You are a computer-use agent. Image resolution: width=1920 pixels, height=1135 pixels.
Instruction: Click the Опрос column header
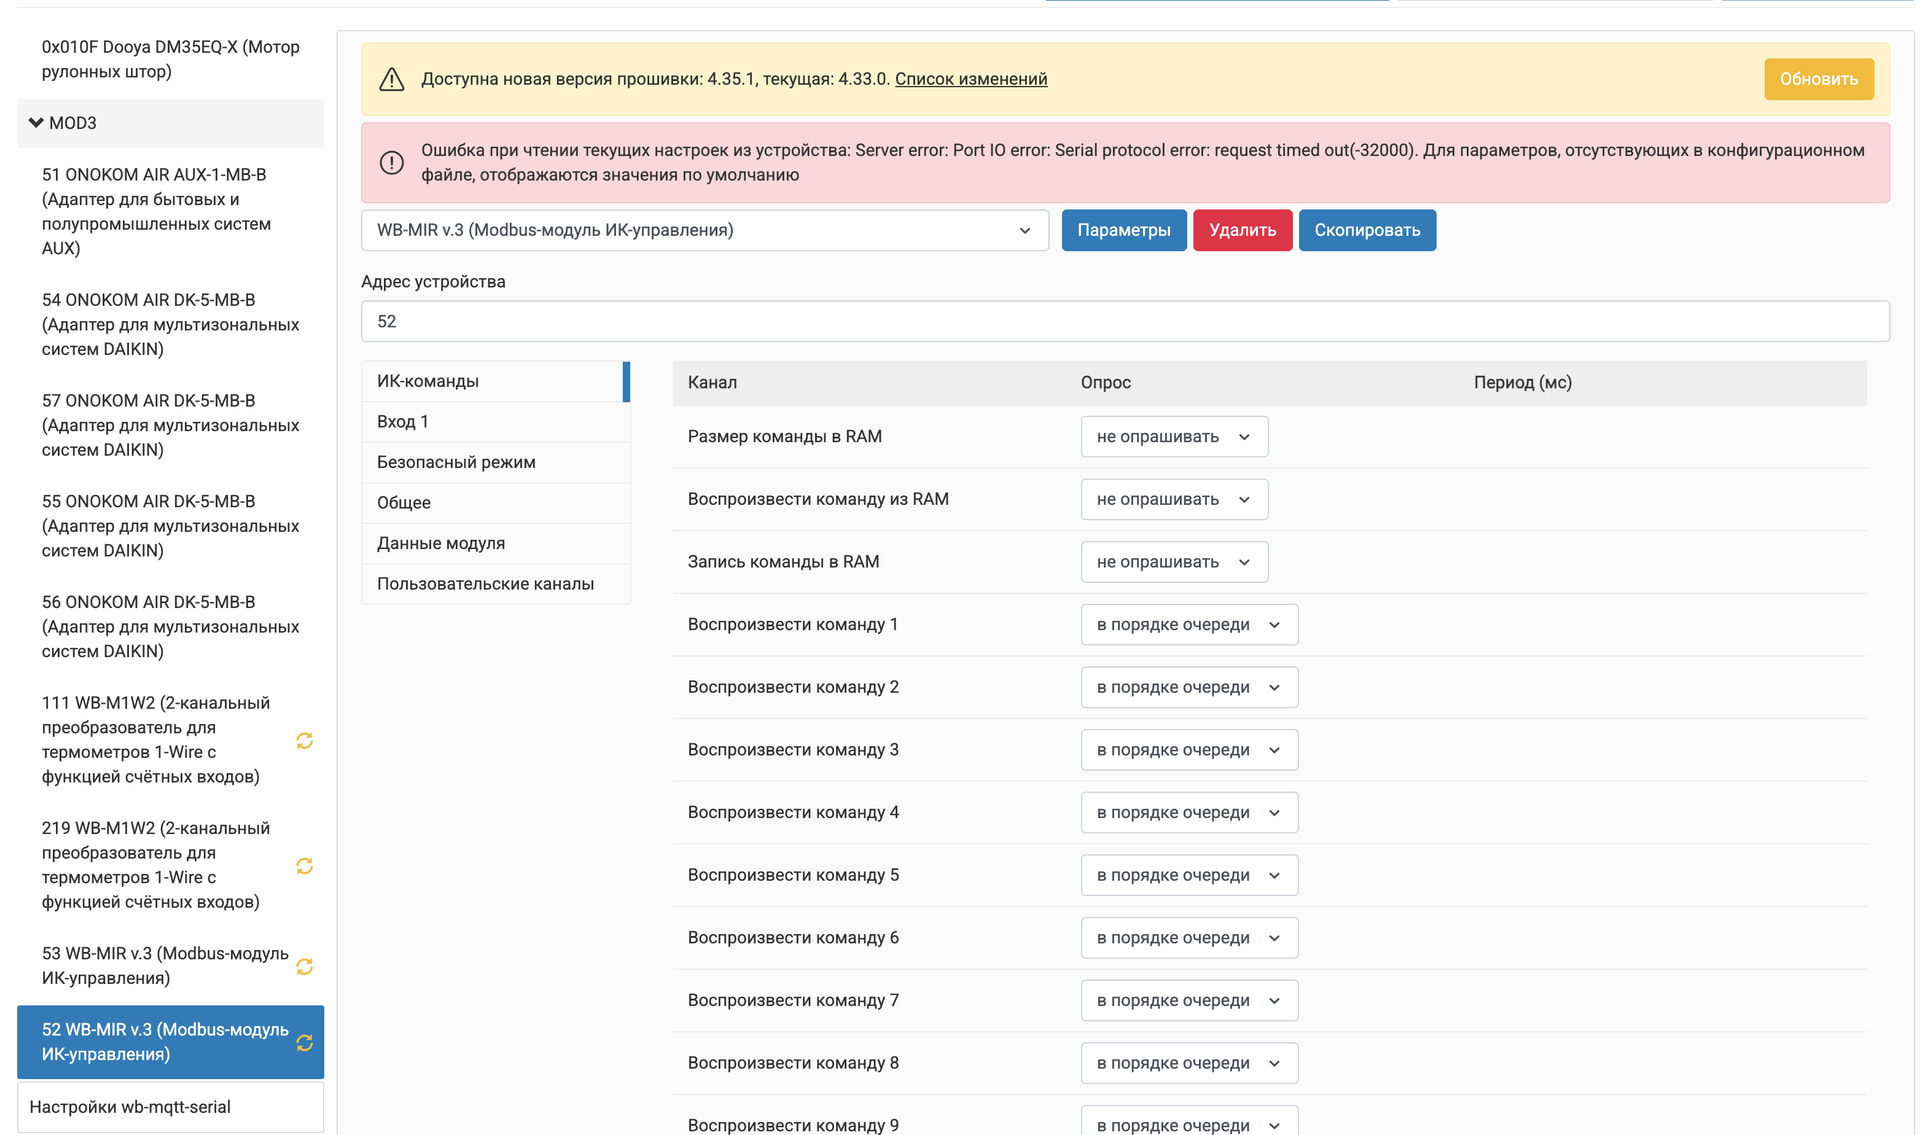click(x=1105, y=382)
